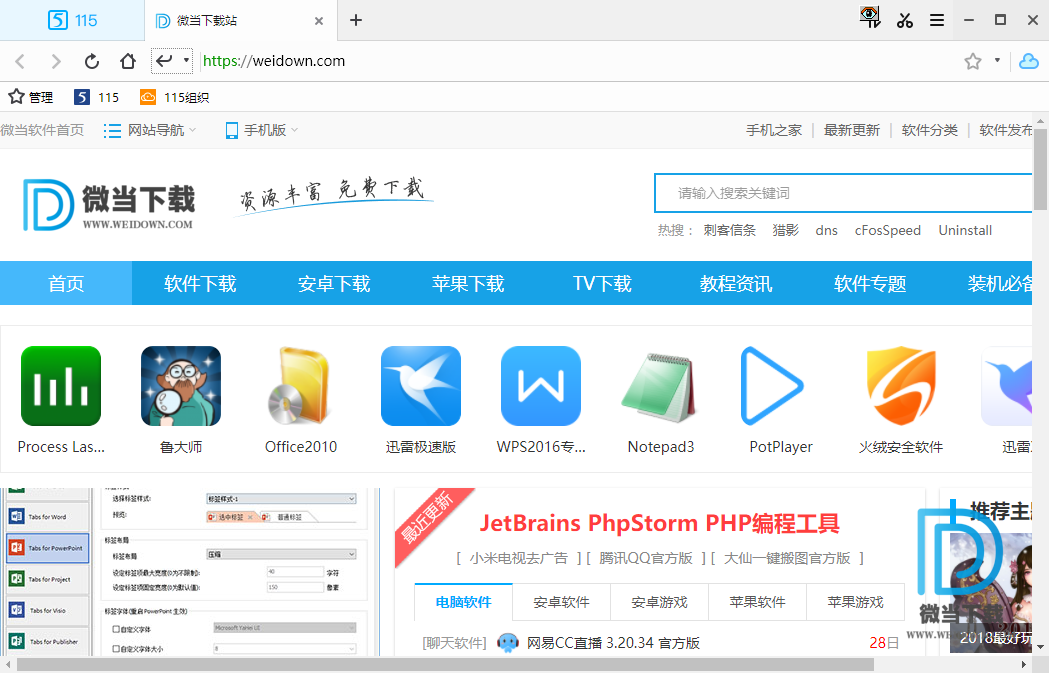
Task: Open the [聊天软件] category tag
Action: [x=454, y=643]
